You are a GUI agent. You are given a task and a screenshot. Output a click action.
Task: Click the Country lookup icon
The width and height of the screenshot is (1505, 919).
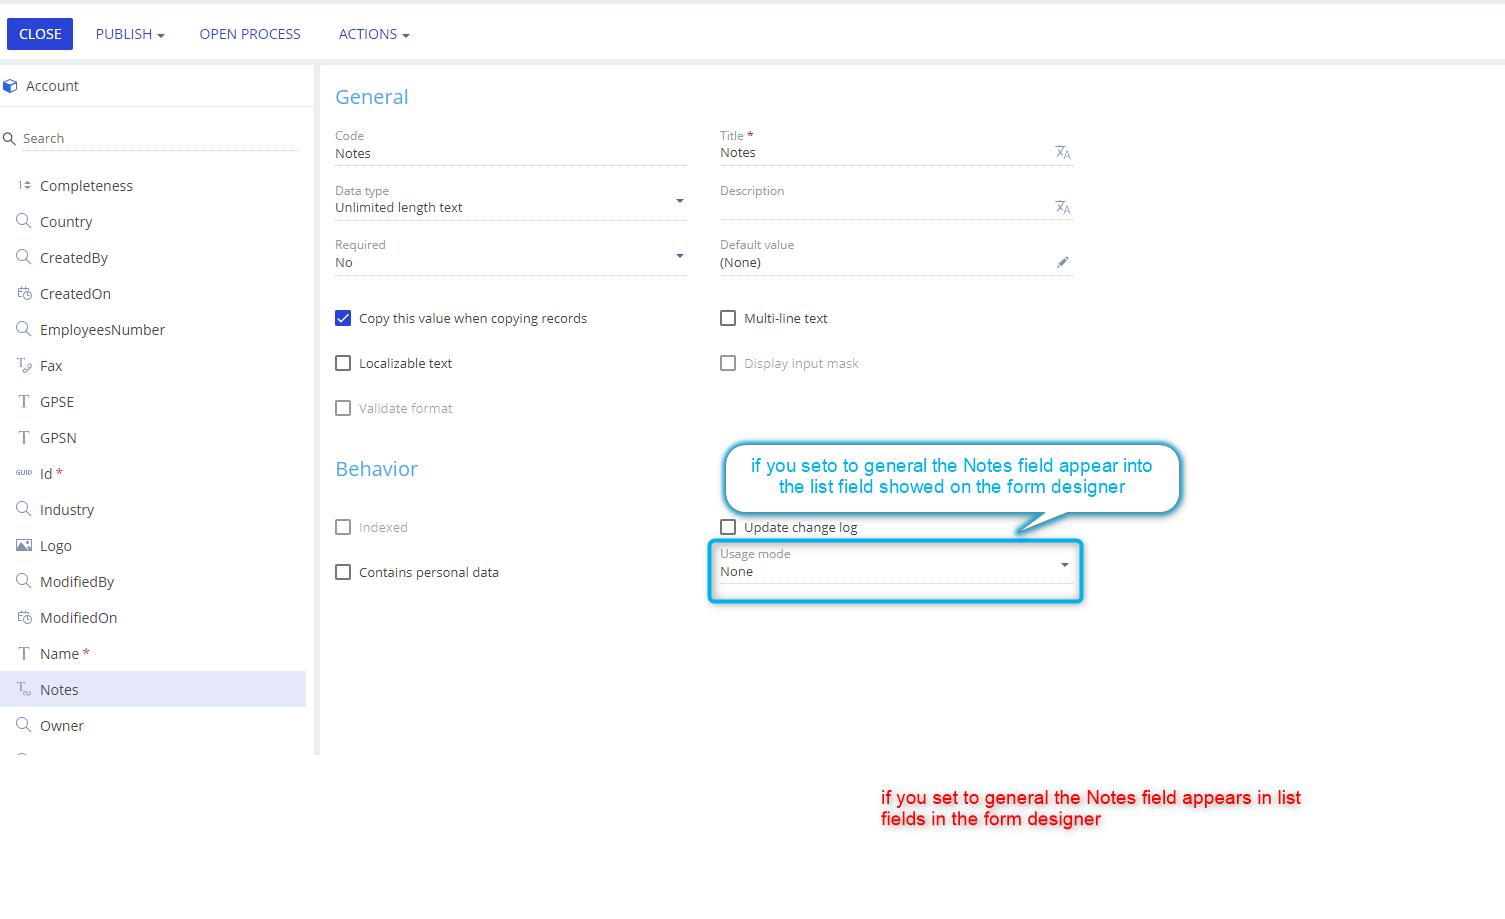[24, 221]
